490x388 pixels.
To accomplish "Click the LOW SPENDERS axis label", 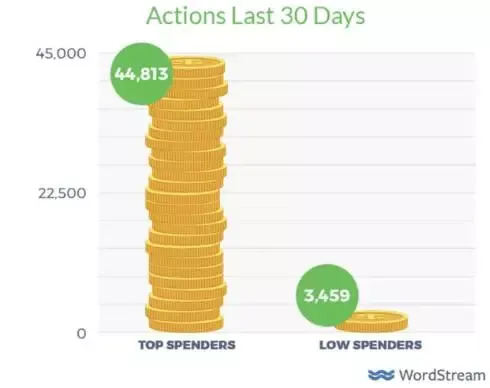I will tap(370, 345).
